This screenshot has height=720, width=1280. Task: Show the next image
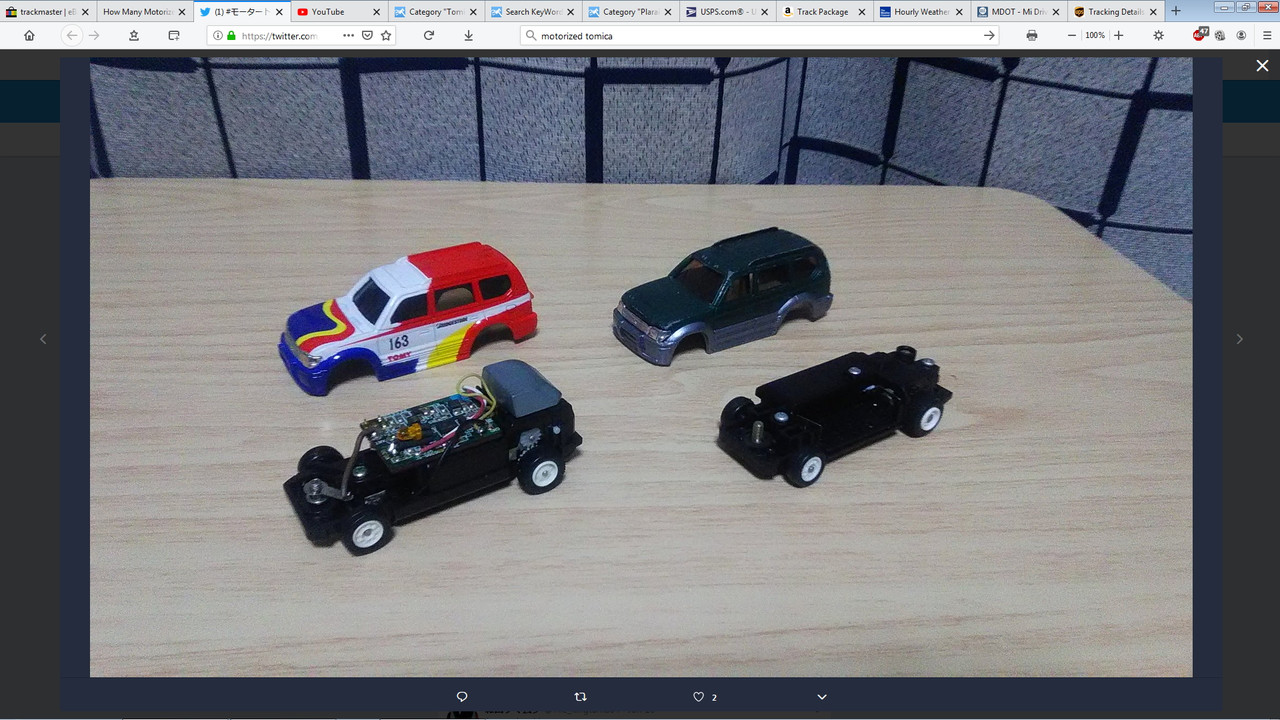(x=1239, y=339)
